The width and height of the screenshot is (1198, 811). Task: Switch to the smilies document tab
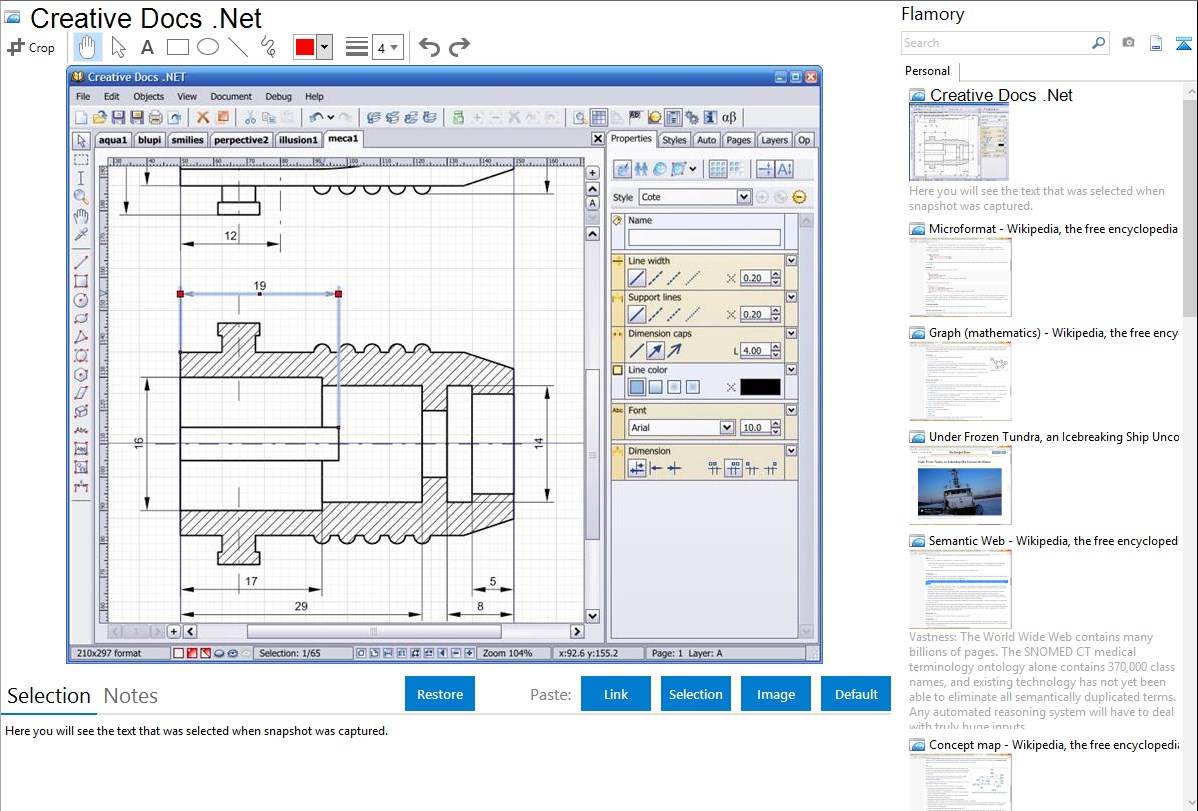tap(187, 140)
